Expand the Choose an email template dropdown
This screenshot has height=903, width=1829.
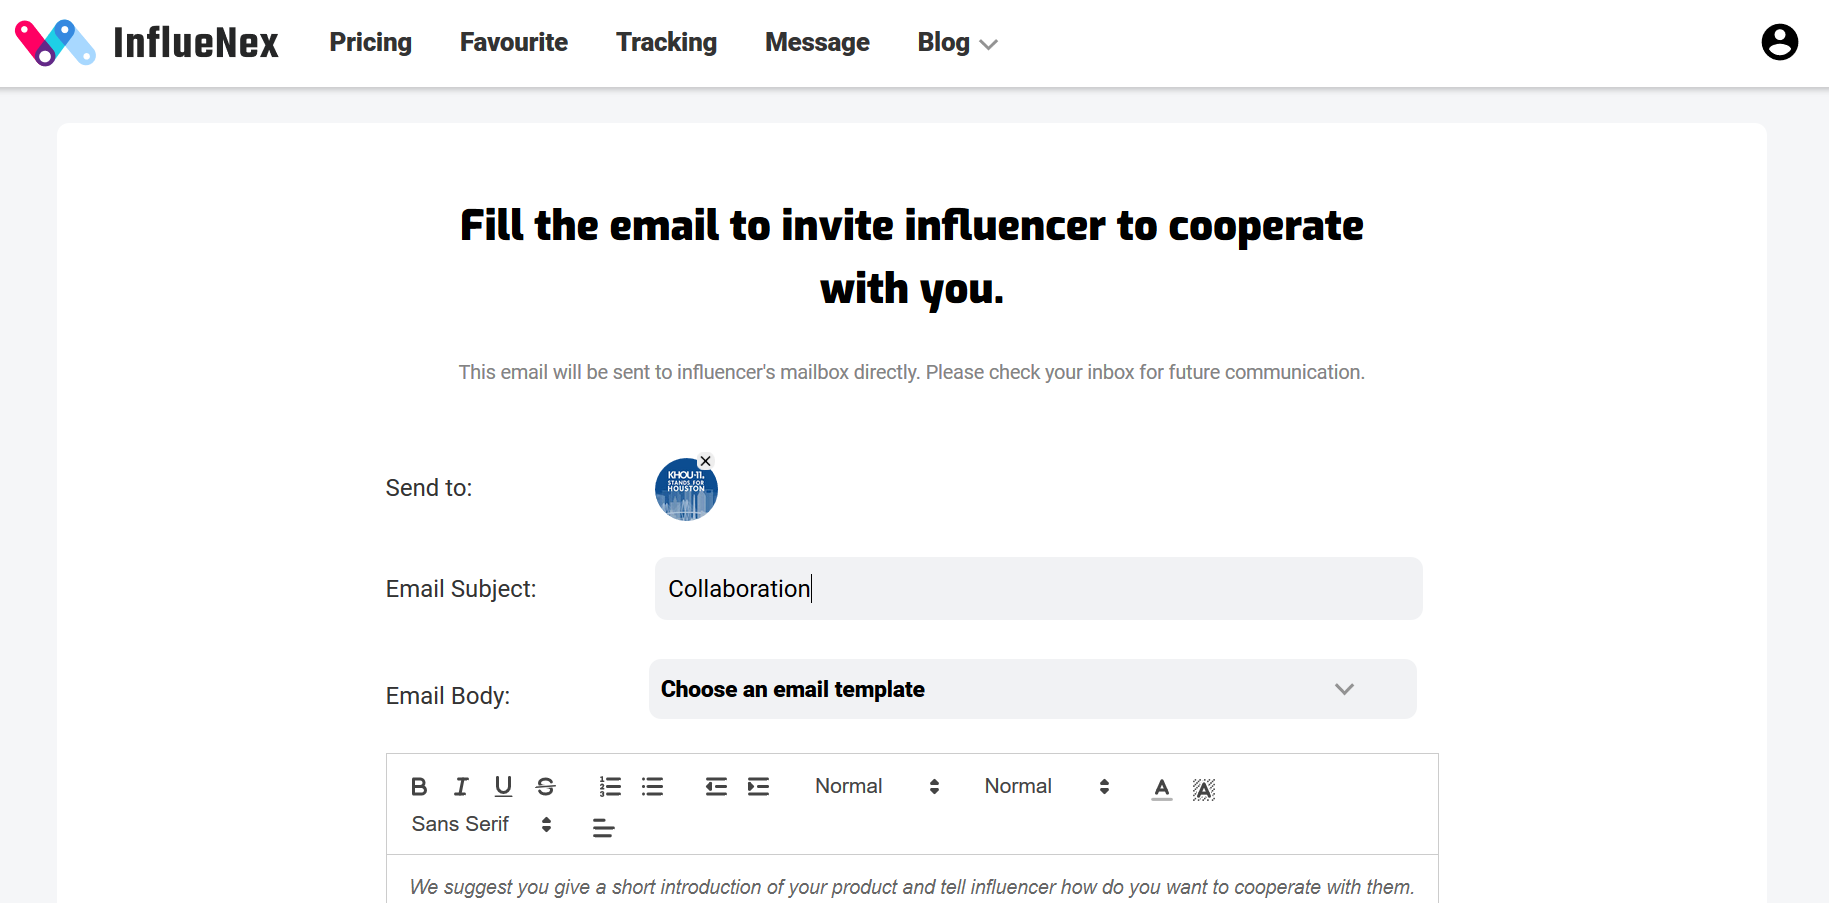point(1032,689)
